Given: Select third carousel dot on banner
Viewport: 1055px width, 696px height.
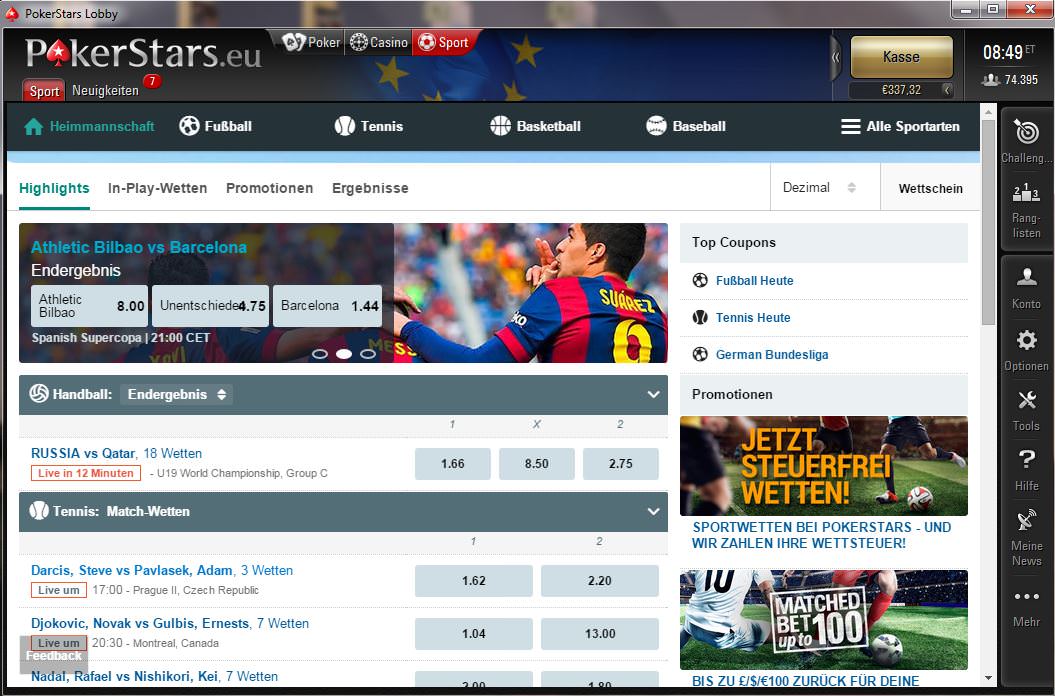Looking at the screenshot, I should 367,353.
